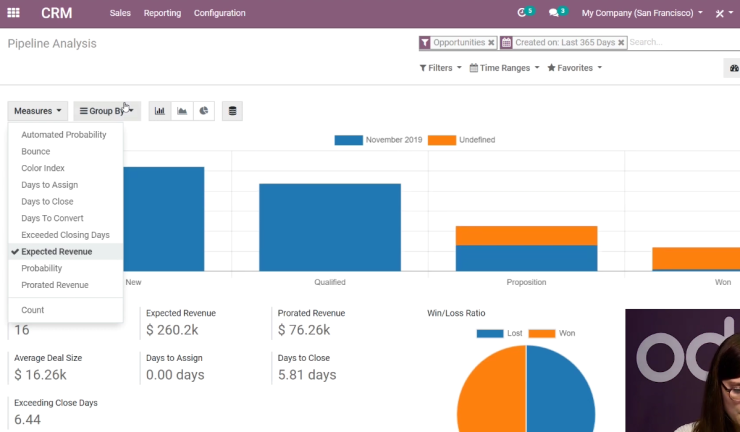Uncheck the Expected Revenue measure

(x=66, y=252)
